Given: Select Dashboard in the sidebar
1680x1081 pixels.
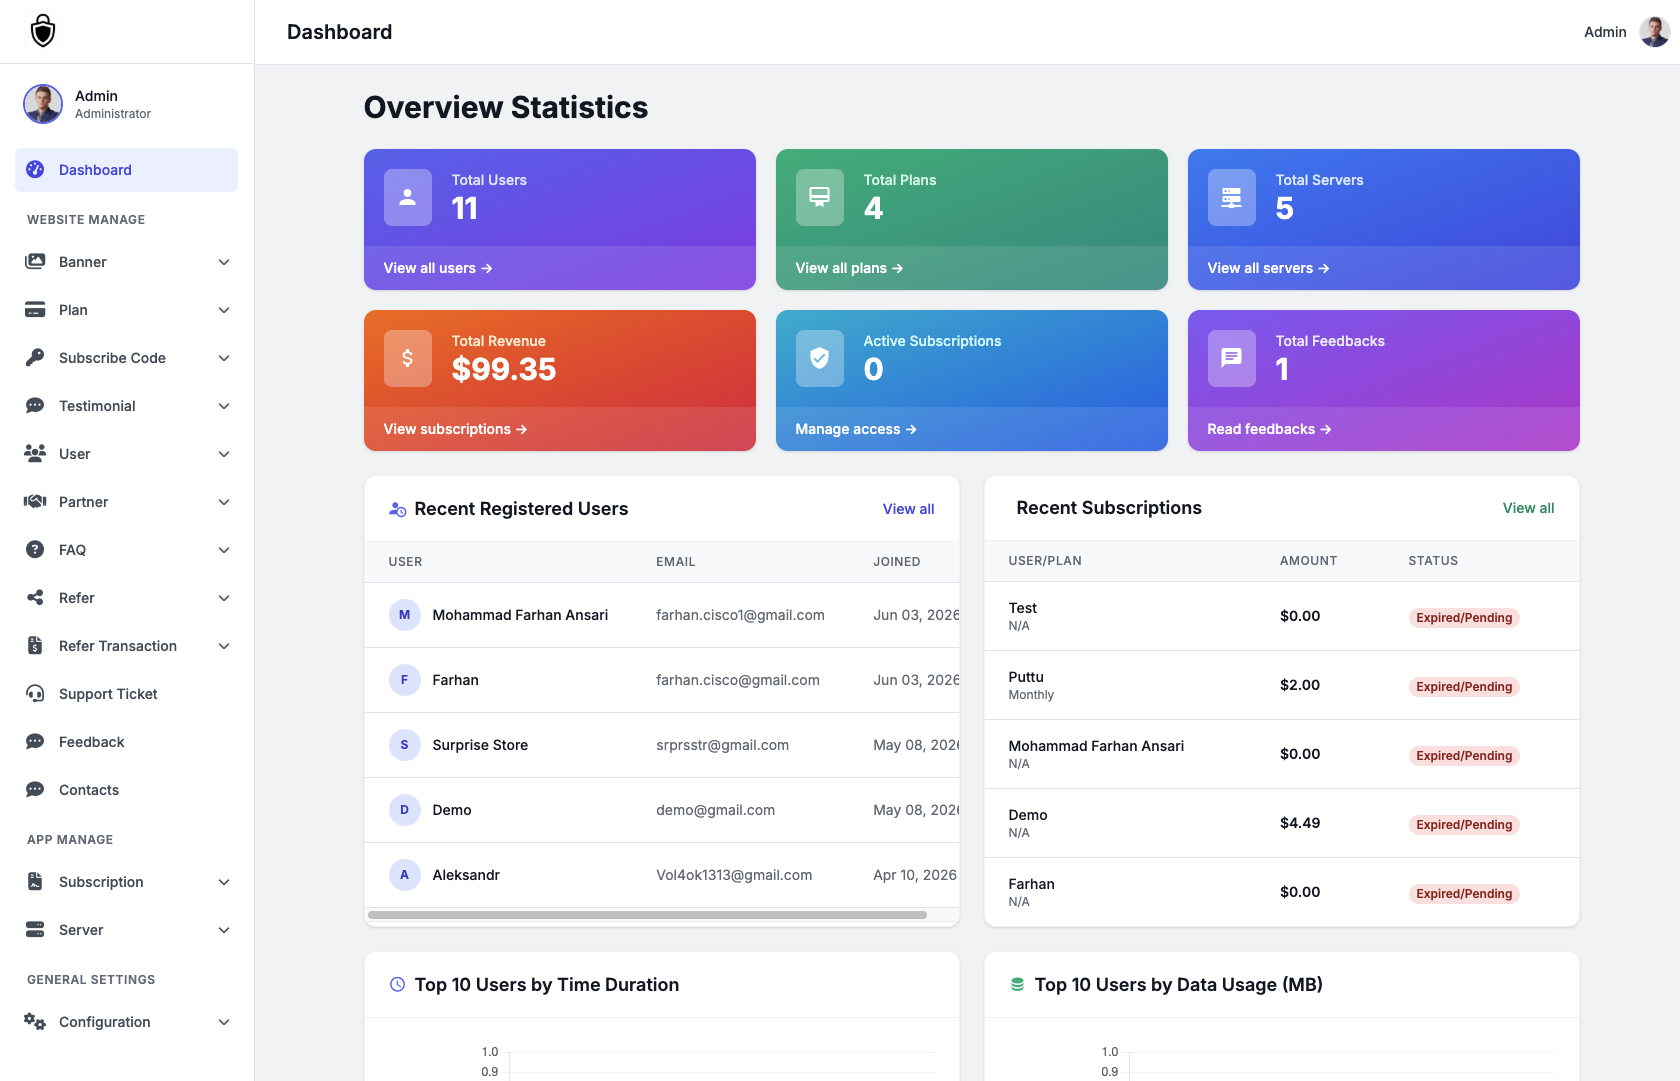Looking at the screenshot, I should point(127,170).
